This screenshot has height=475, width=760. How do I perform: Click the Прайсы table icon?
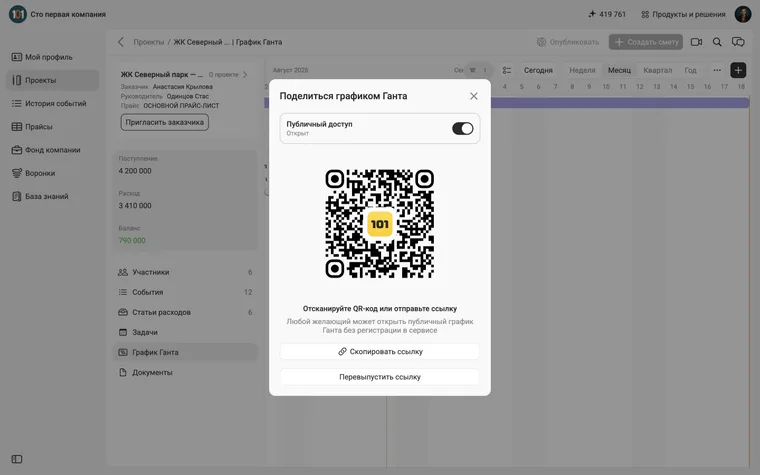[x=17, y=127]
